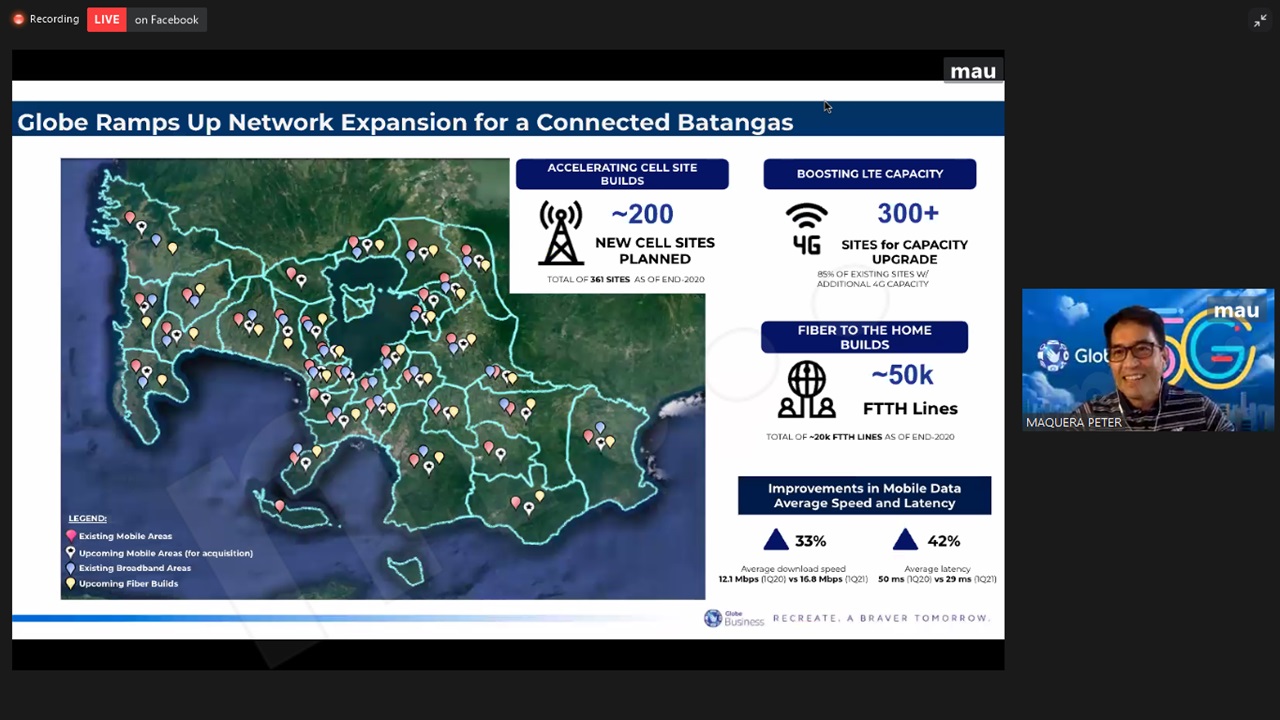Screen dimensions: 1280x720
Task: Click the 'SITES for CAPACITY UPGRADE' text
Action: coord(904,251)
